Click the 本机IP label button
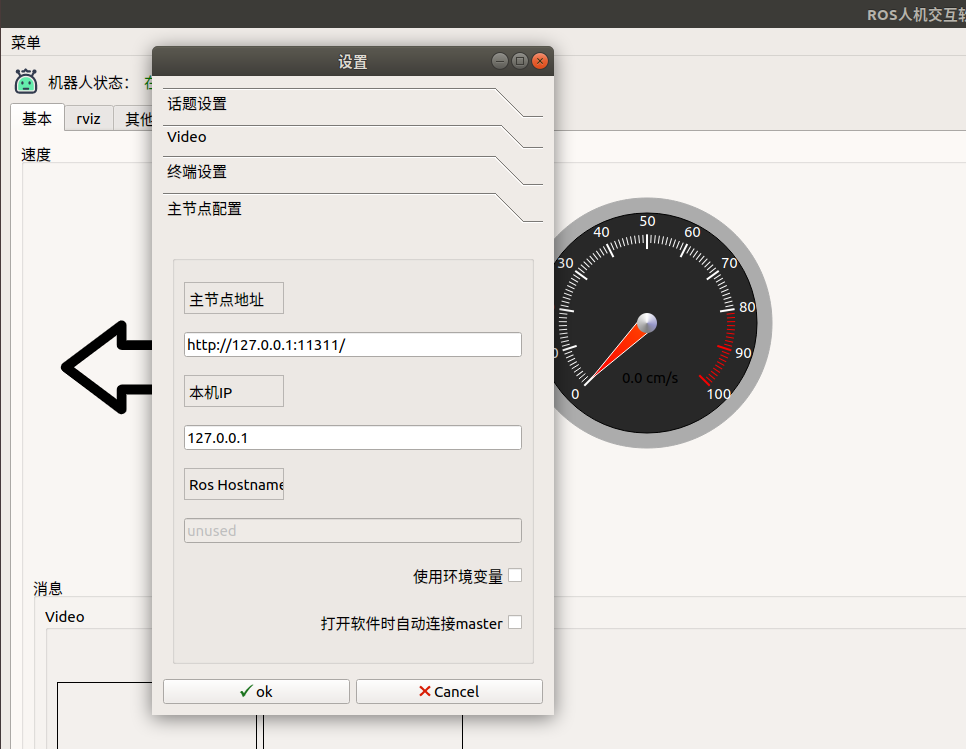Screen dimensions: 966x749 click(x=233, y=392)
